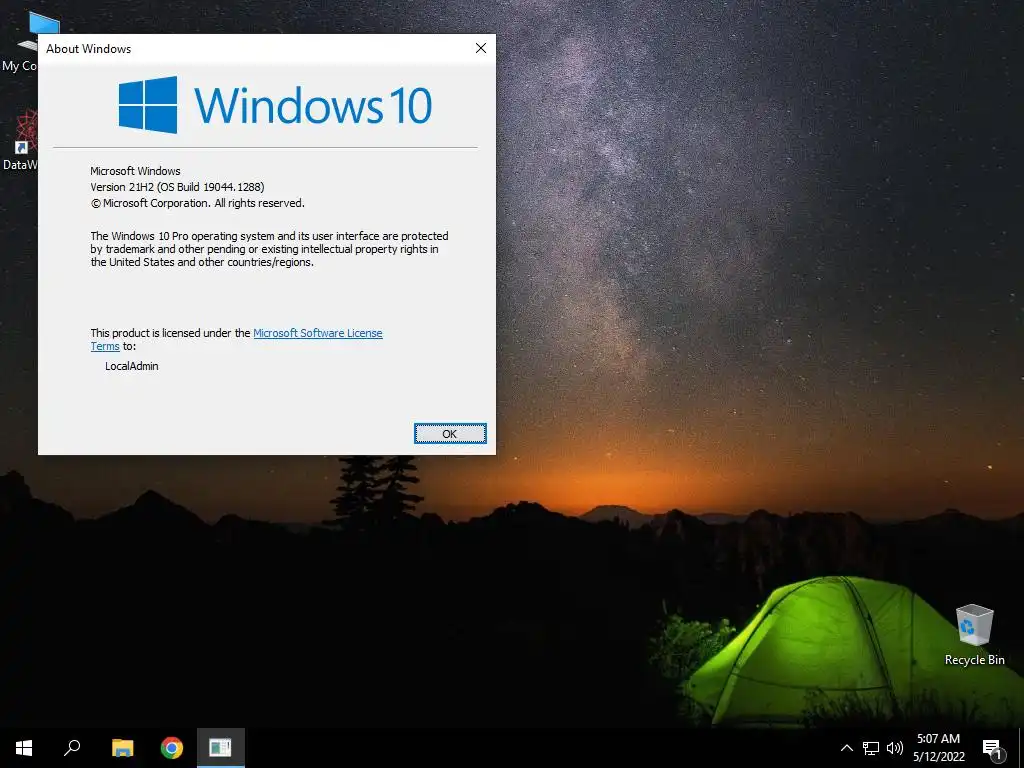Open Google Chrome from taskbar
The width and height of the screenshot is (1024, 768).
pyautogui.click(x=172, y=748)
